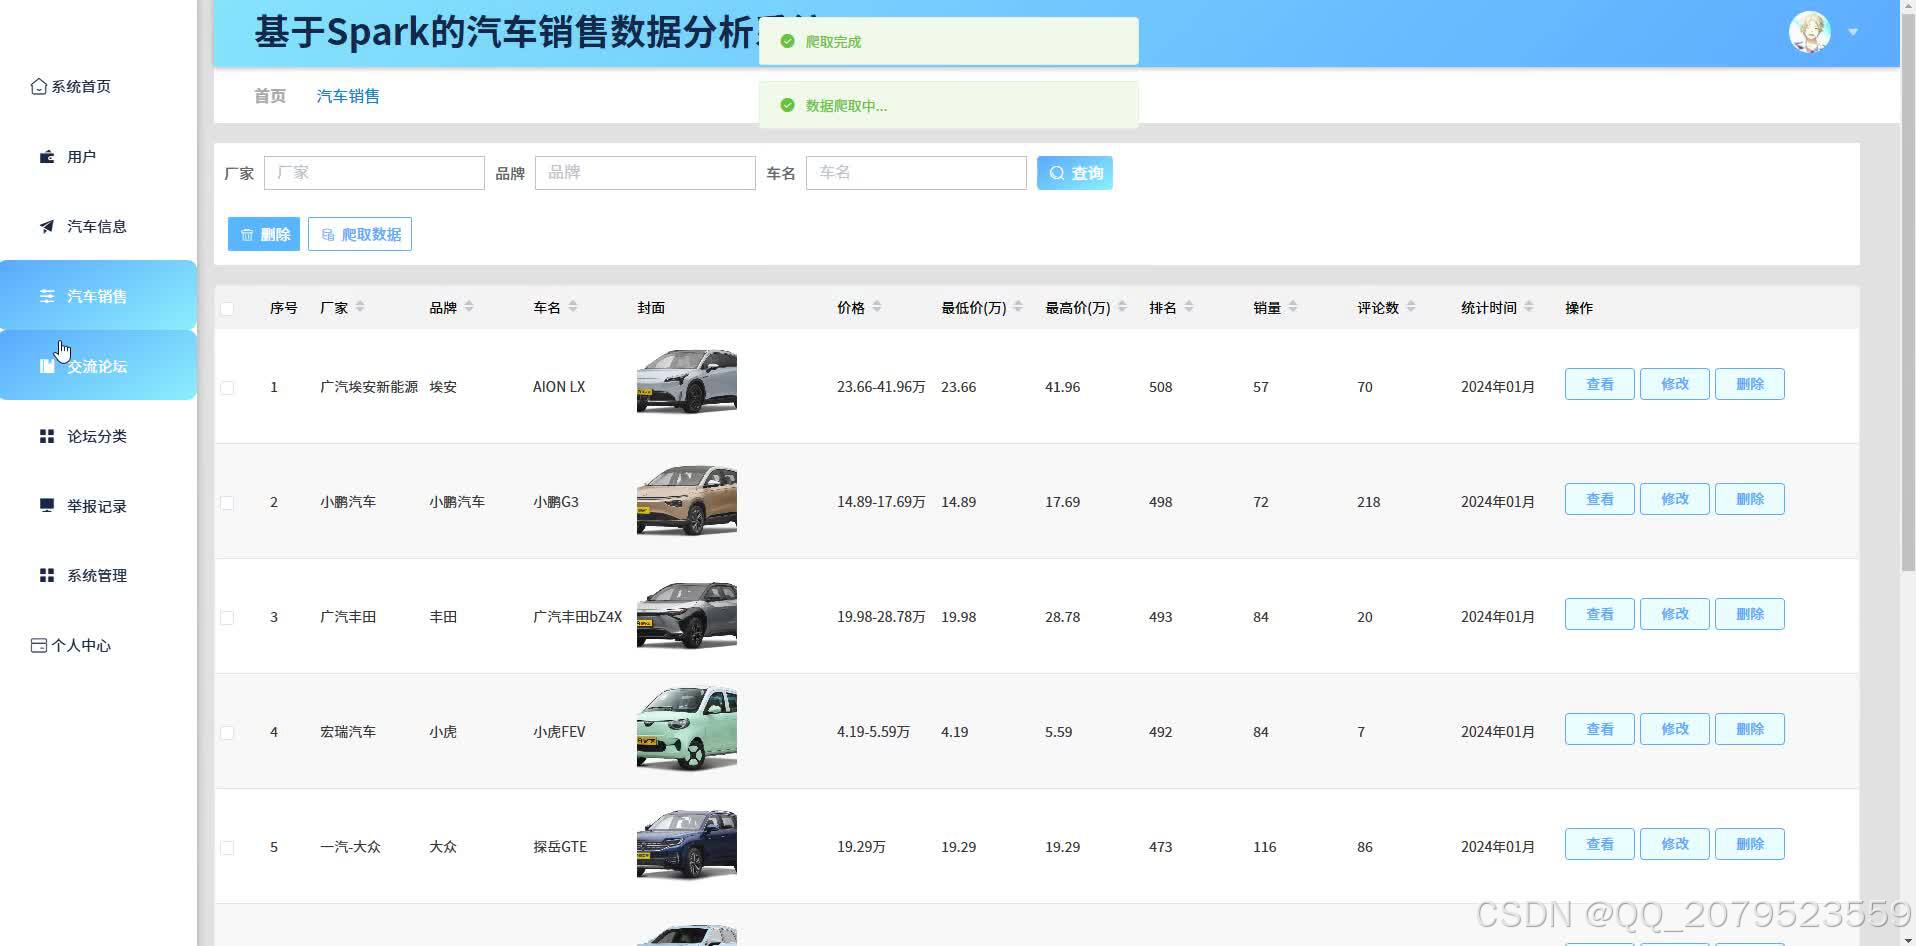Click the grid icon for 论坛分类

tap(47, 436)
